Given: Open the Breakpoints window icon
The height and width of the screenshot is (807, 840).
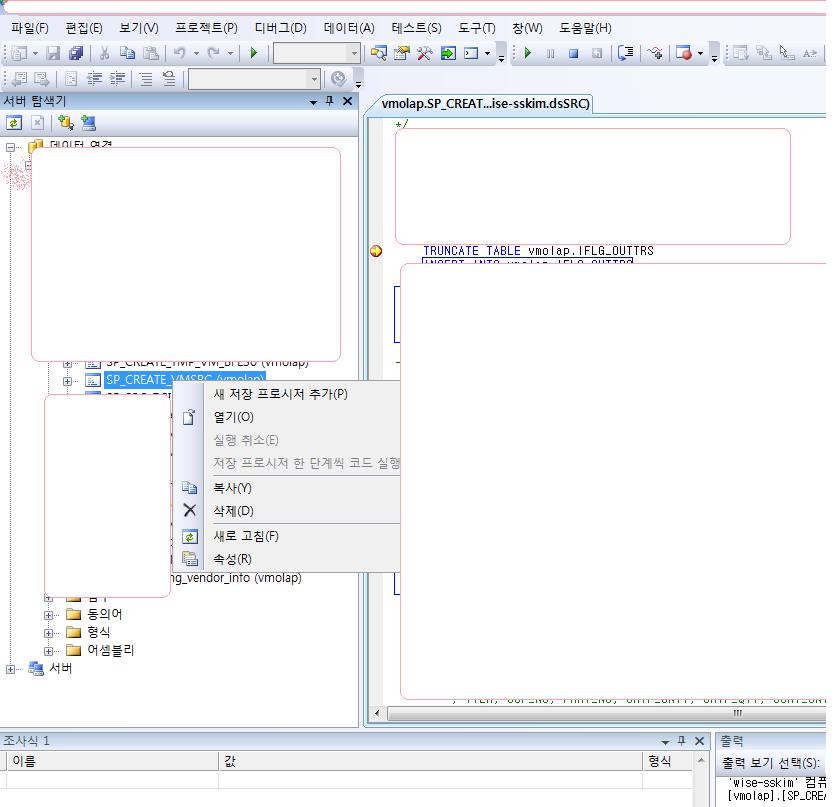Looking at the screenshot, I should click(x=684, y=53).
